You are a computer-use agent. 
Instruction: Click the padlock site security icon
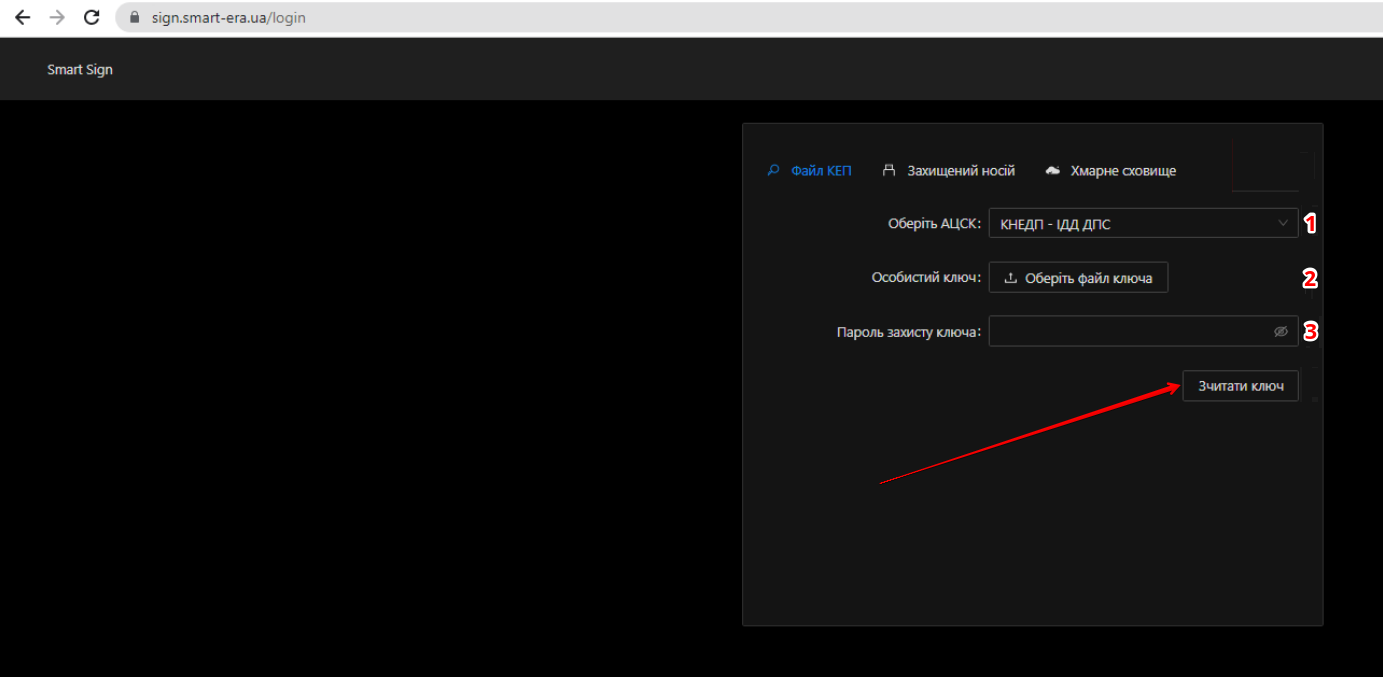coord(136,18)
